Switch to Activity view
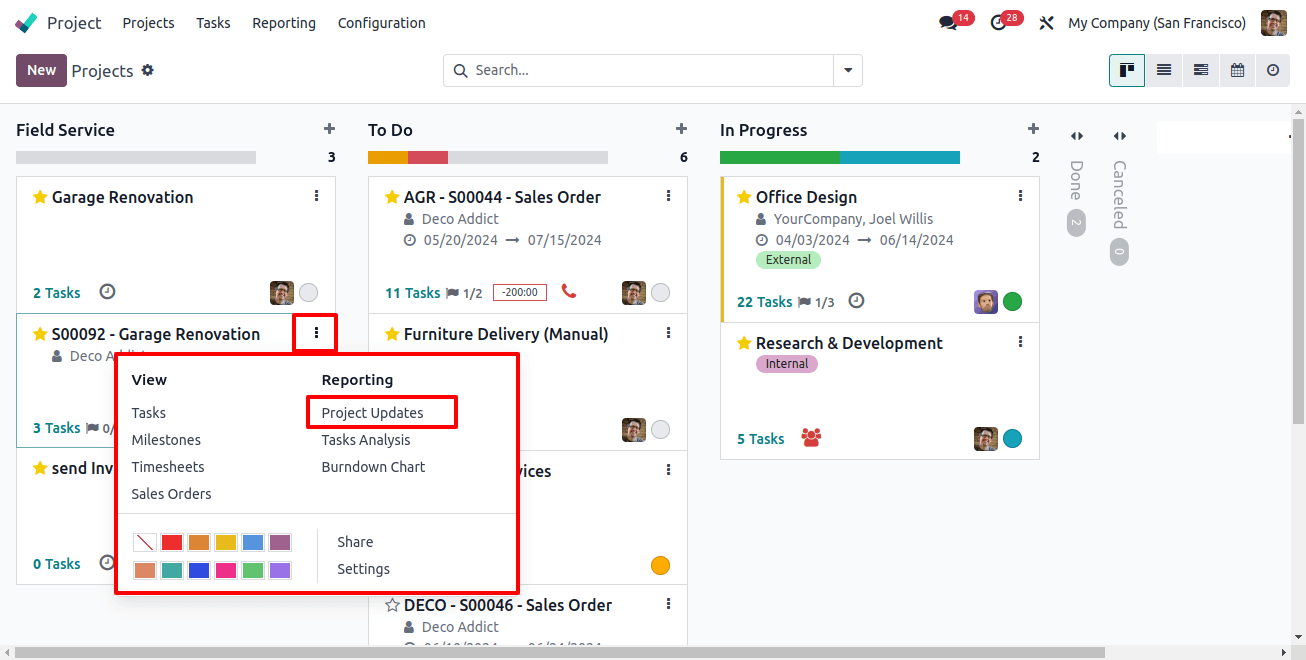Screen dimensions: 1306x660 [1273, 70]
